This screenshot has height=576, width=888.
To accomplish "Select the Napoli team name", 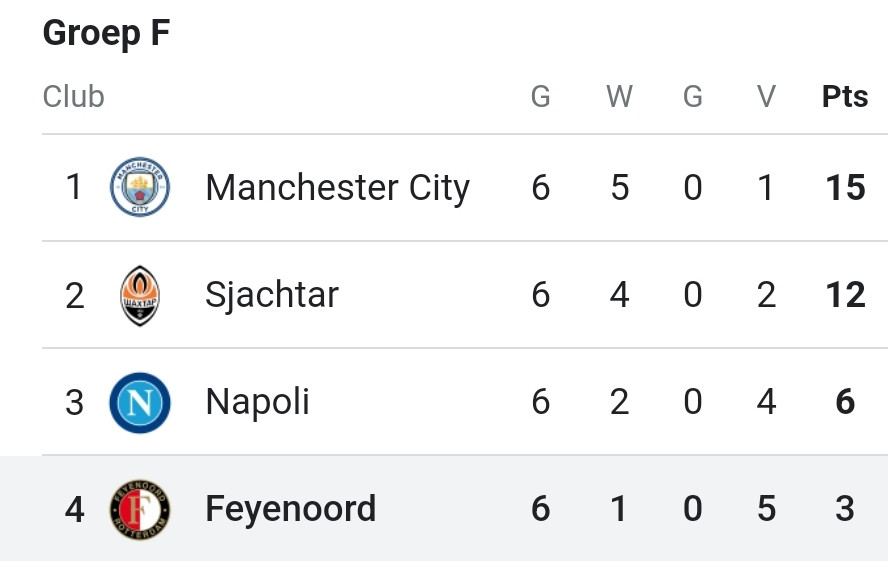I will [258, 402].
